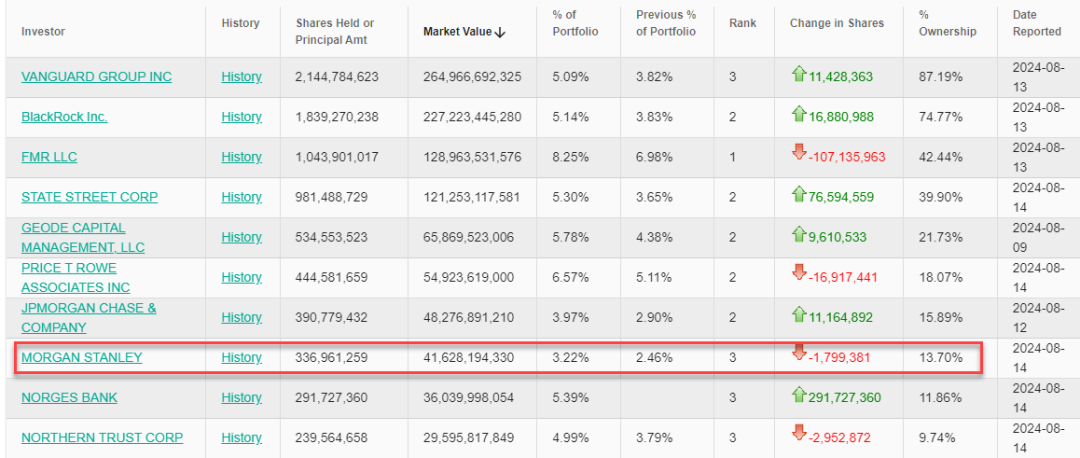Click the % of Portfolio header

click(575, 23)
